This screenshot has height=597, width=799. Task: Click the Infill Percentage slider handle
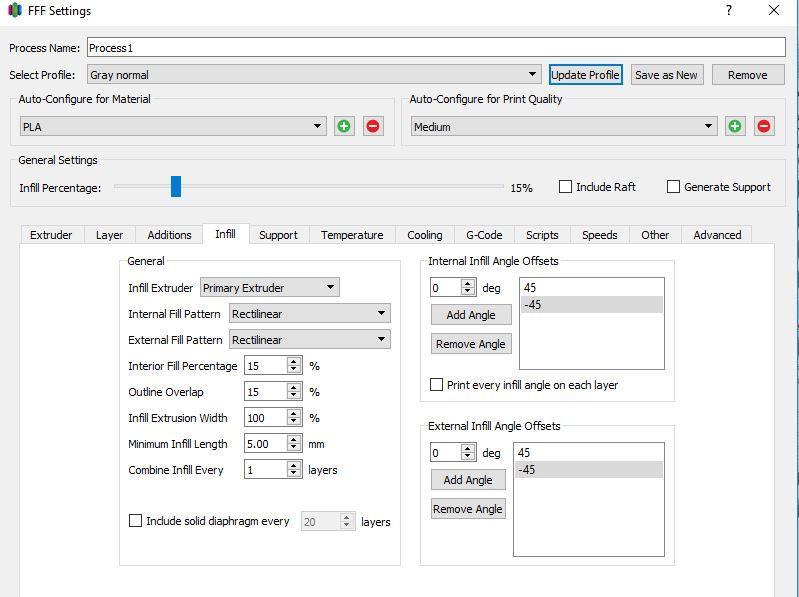click(176, 187)
